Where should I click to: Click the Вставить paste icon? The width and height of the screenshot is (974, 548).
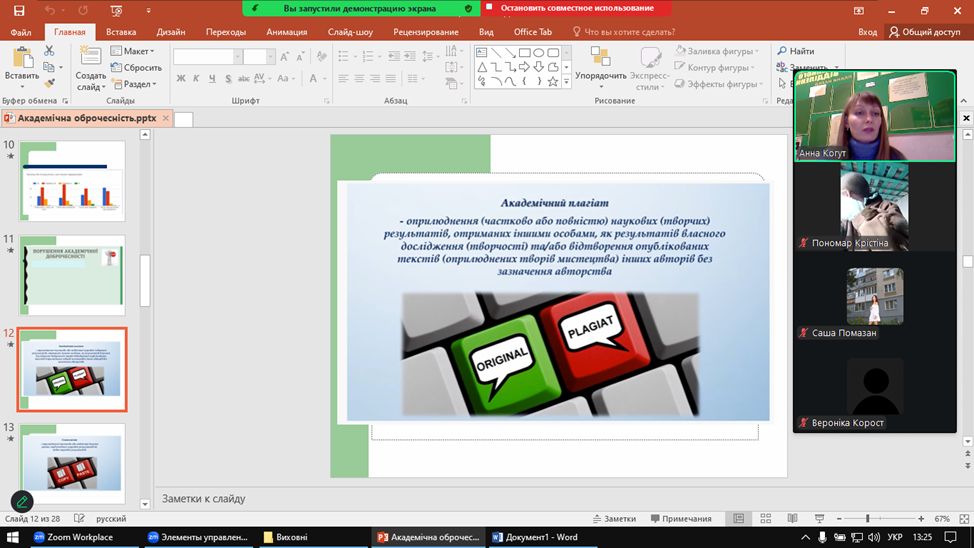coord(21,59)
